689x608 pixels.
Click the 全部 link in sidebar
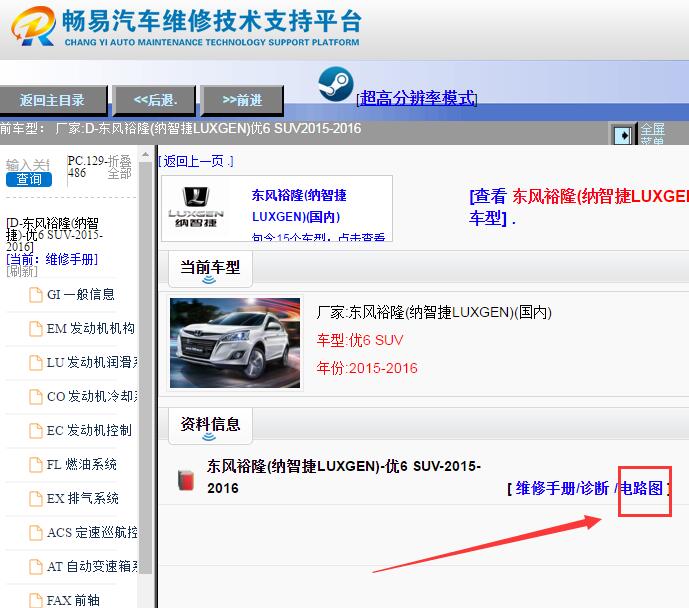120,174
